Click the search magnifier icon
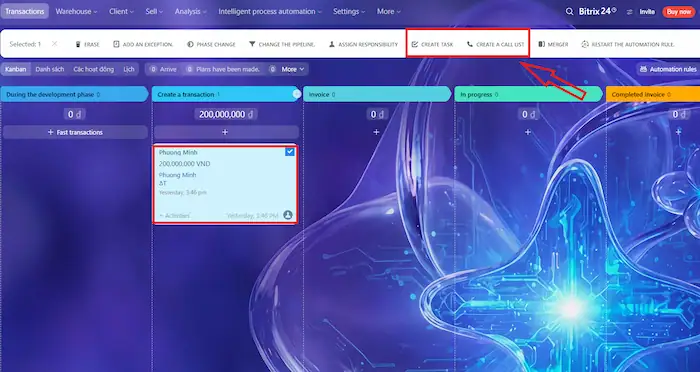700x372 pixels. (569, 12)
